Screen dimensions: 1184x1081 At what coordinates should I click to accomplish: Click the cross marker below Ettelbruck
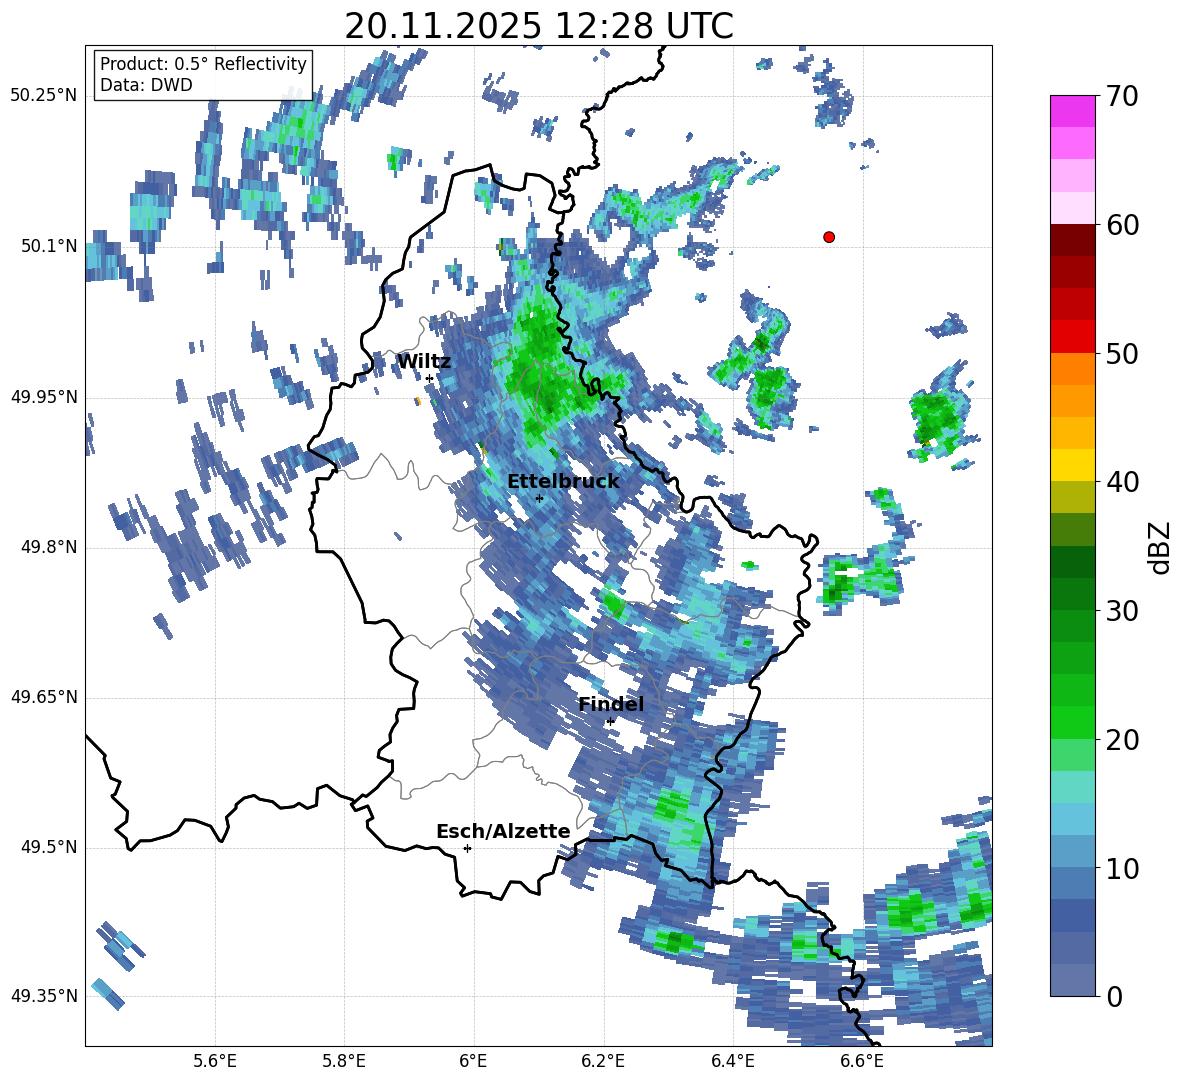539,498
